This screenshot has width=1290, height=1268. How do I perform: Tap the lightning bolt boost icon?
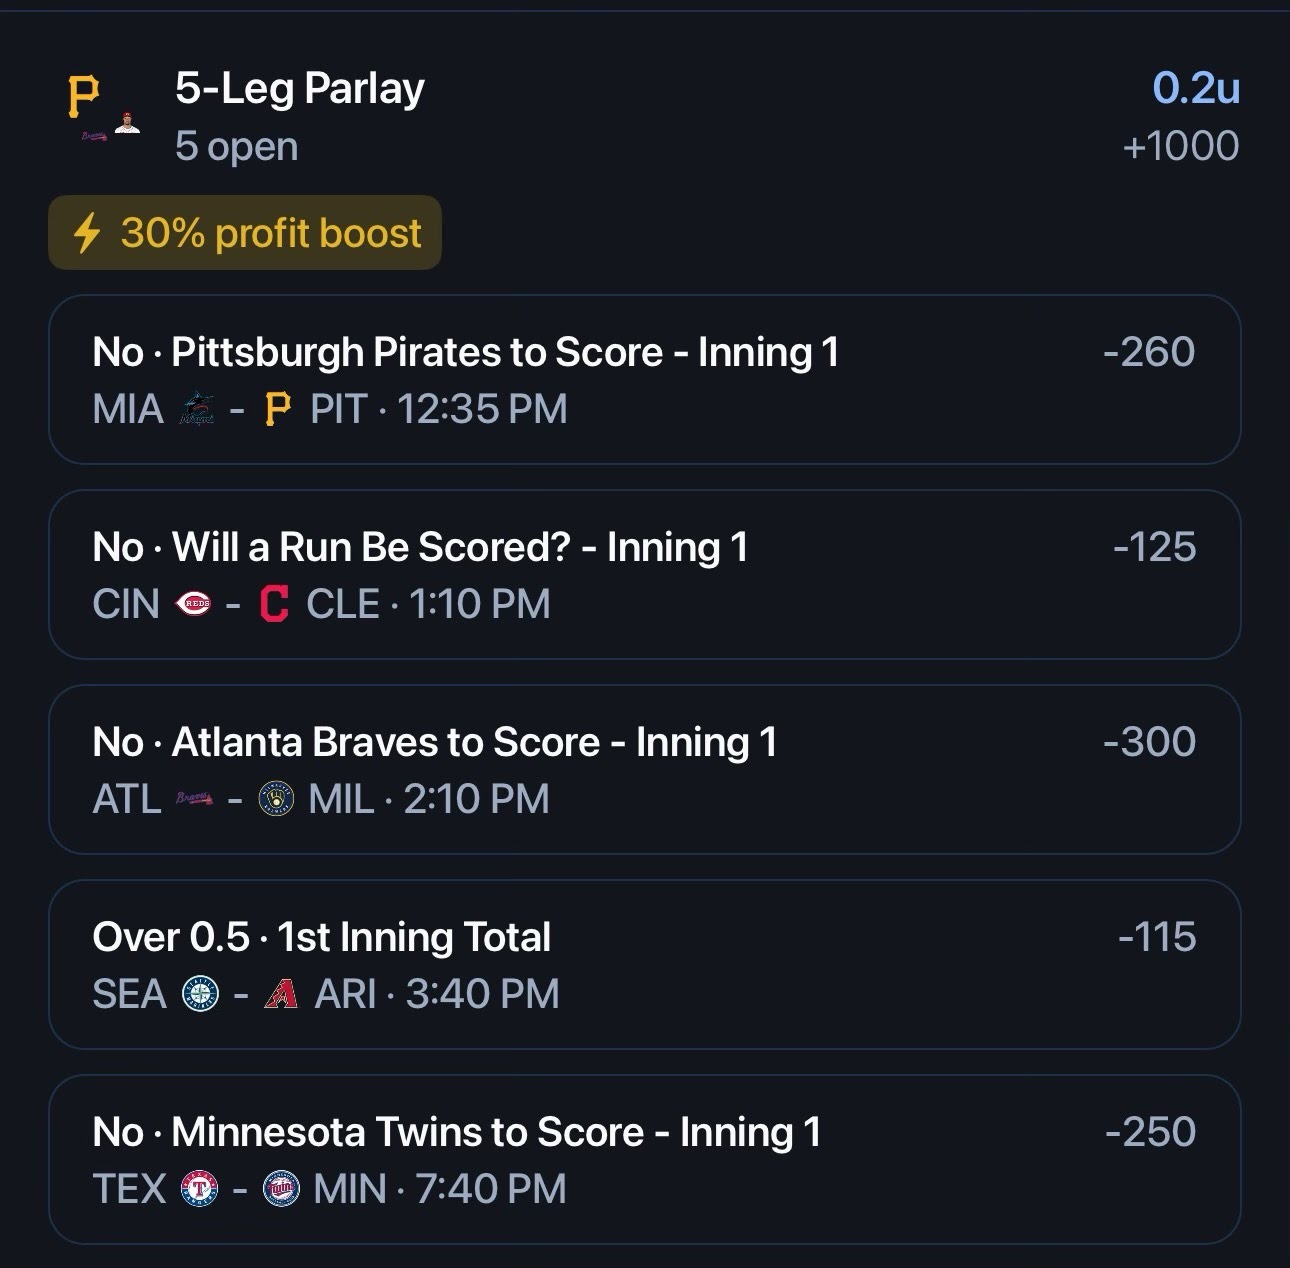(87, 233)
